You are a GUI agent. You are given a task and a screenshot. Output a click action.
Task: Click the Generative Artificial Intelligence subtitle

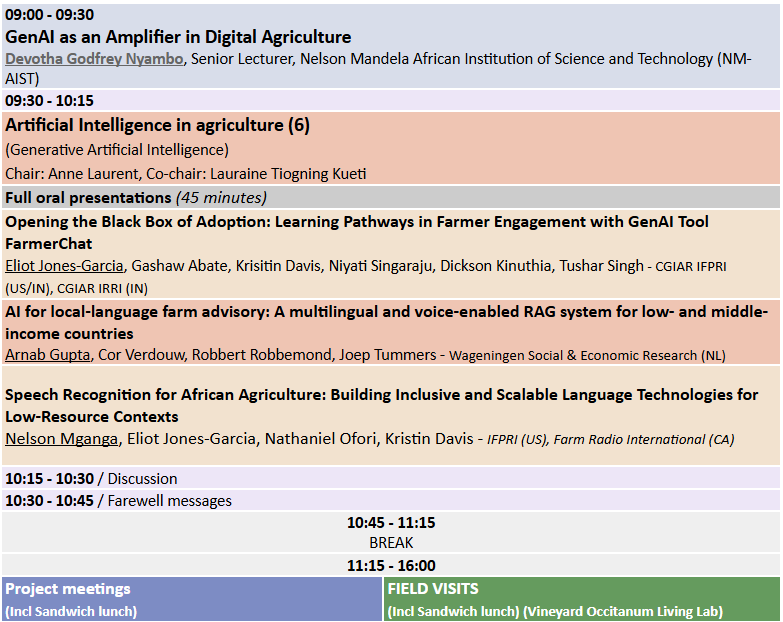tap(117, 150)
